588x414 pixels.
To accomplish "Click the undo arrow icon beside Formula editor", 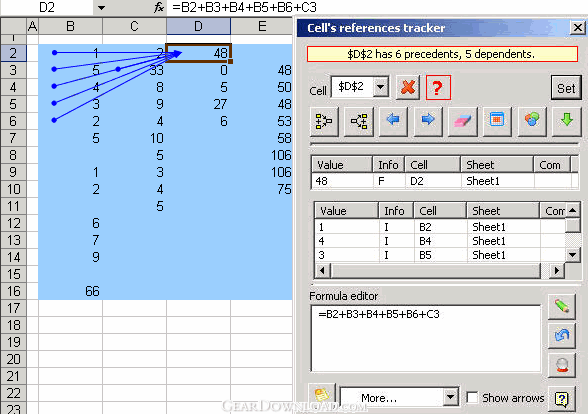I will pos(561,335).
